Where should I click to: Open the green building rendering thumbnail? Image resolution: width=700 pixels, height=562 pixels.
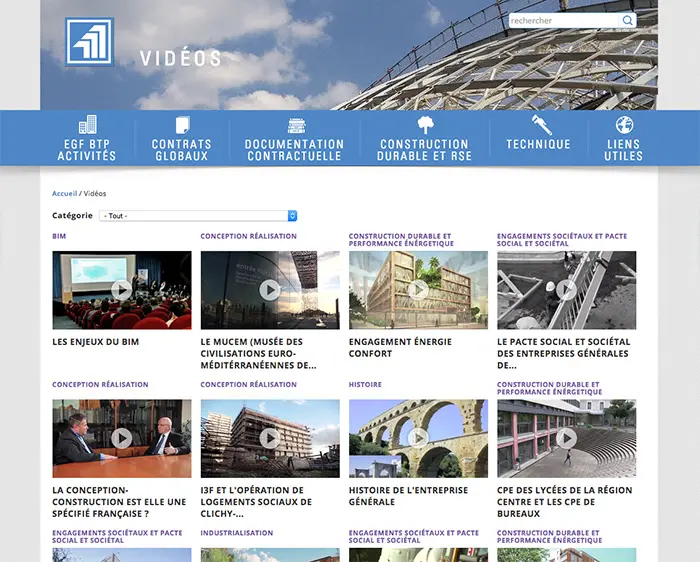[418, 290]
